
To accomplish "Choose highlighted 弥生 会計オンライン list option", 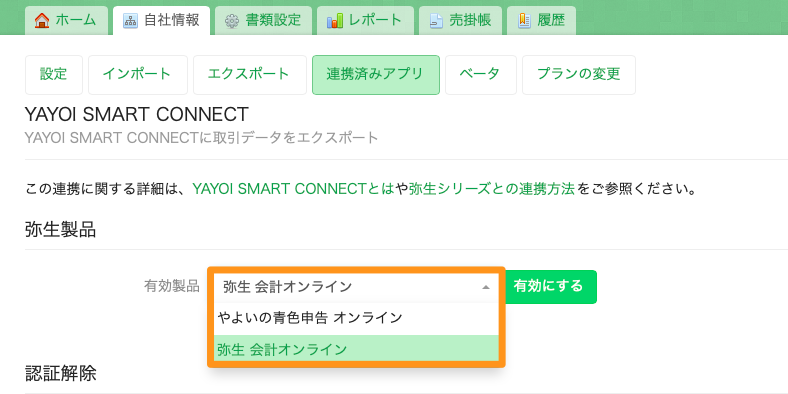I will (356, 348).
